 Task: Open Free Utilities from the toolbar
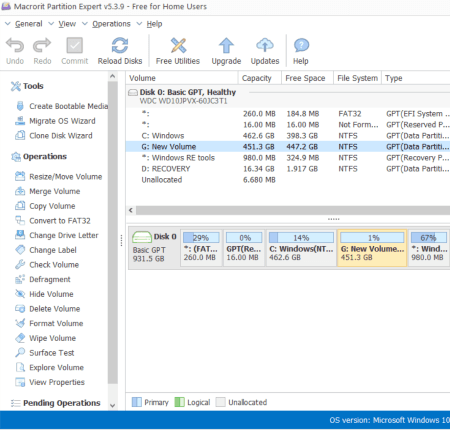tap(178, 51)
